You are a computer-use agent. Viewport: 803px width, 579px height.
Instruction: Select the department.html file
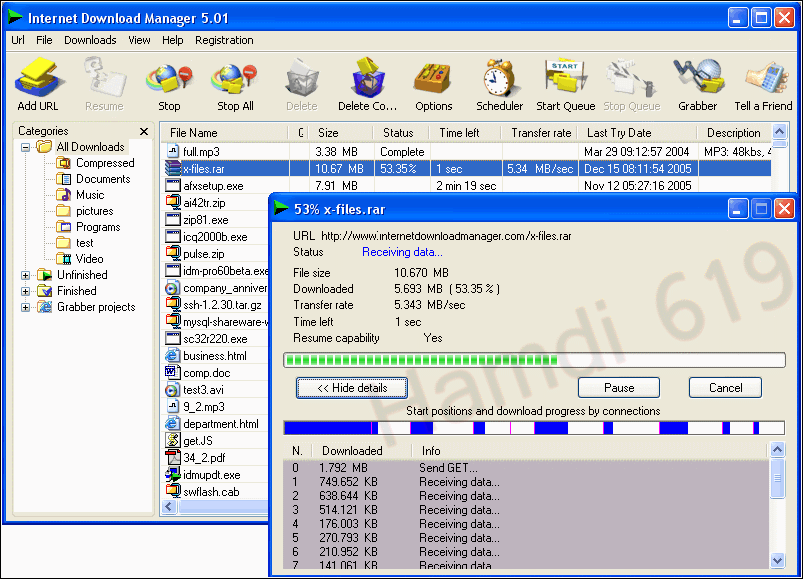[221, 423]
